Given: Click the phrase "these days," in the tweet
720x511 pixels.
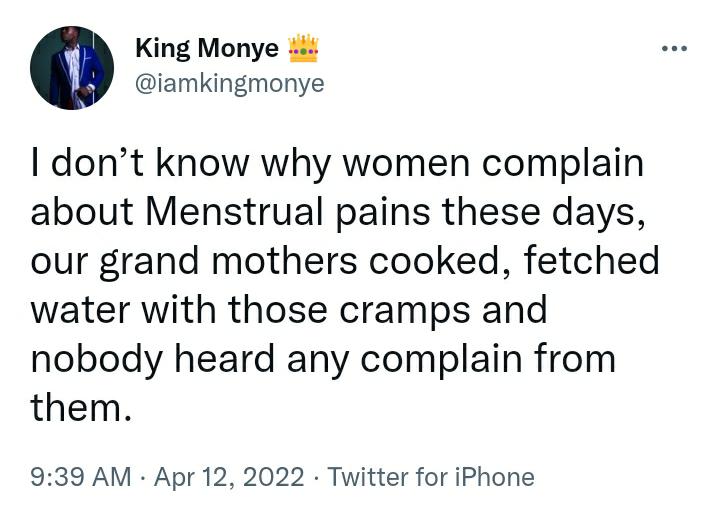Looking at the screenshot, I should tap(544, 213).
